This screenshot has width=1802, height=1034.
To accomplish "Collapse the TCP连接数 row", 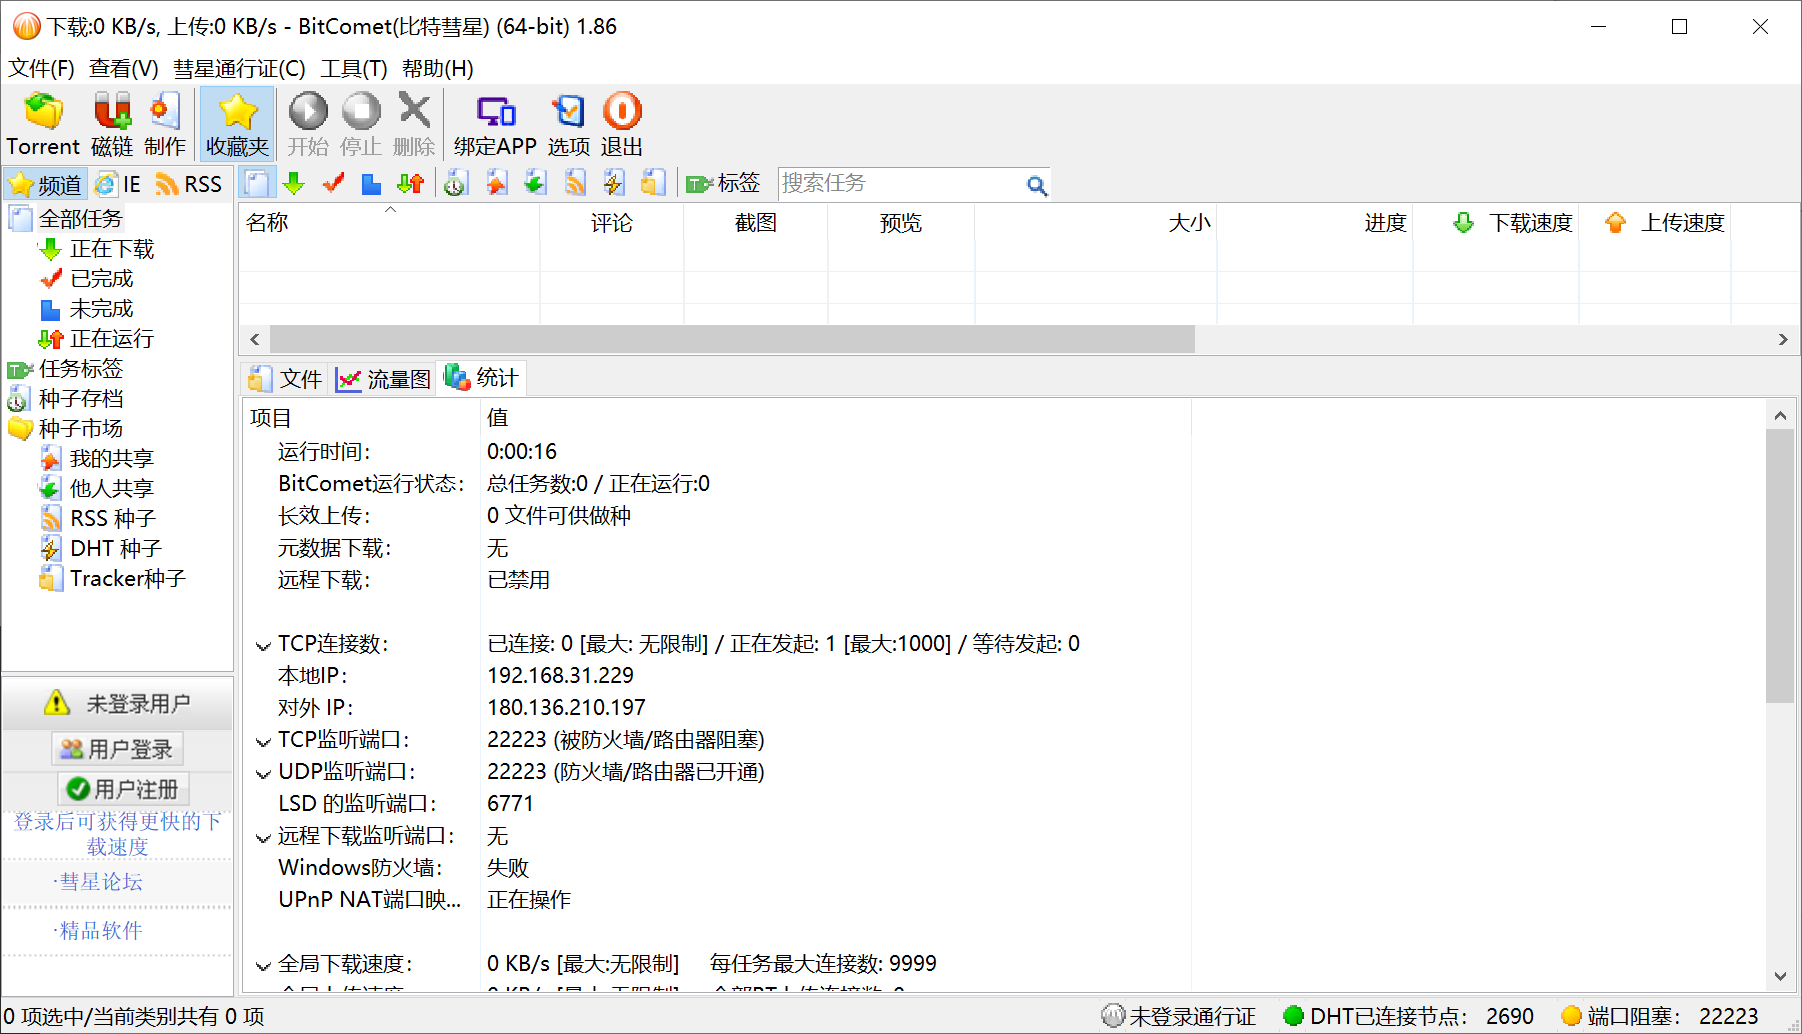I will pyautogui.click(x=263, y=645).
